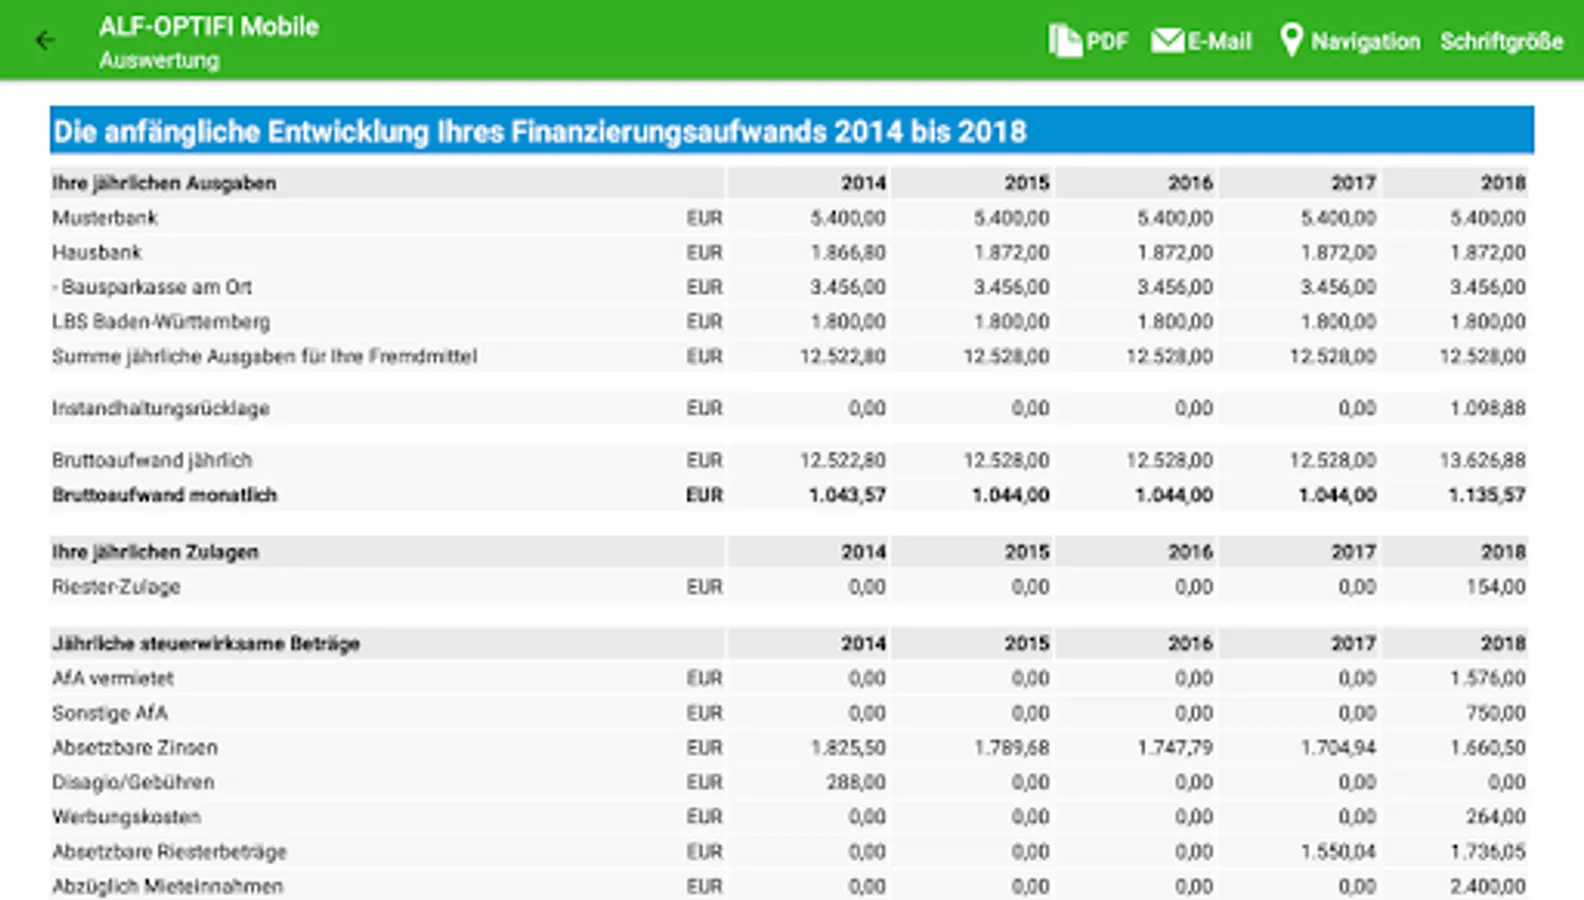Select the 'AfA vermietet' row label
Image resolution: width=1584 pixels, height=900 pixels.
[x=113, y=678]
